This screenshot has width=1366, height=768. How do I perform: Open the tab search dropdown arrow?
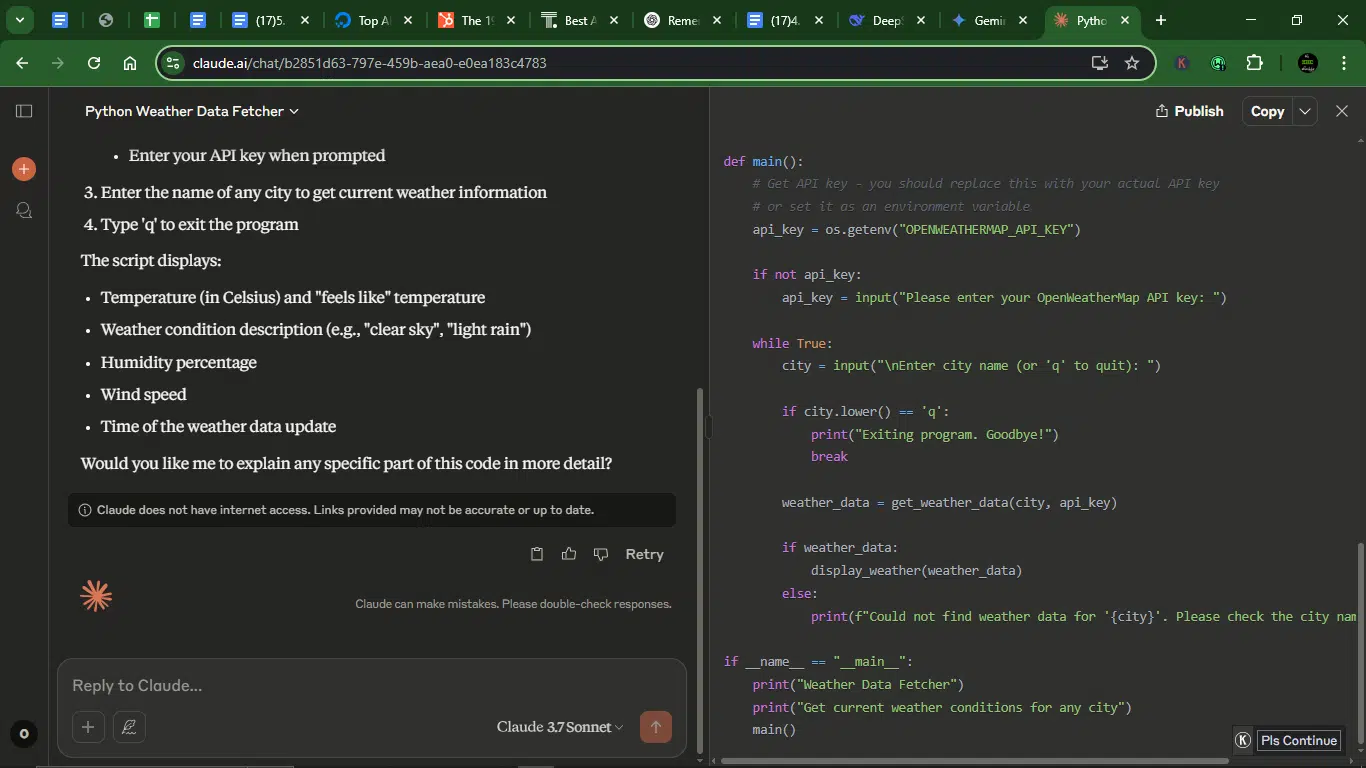20,20
